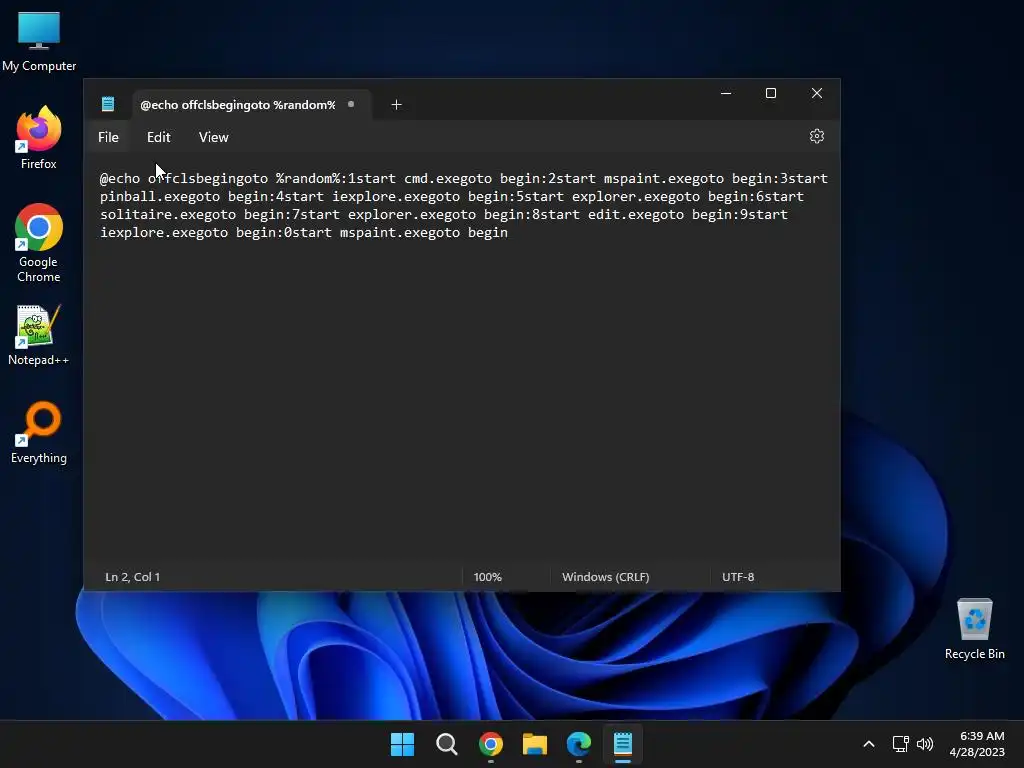Select the My Computer desktop icon

39,42
